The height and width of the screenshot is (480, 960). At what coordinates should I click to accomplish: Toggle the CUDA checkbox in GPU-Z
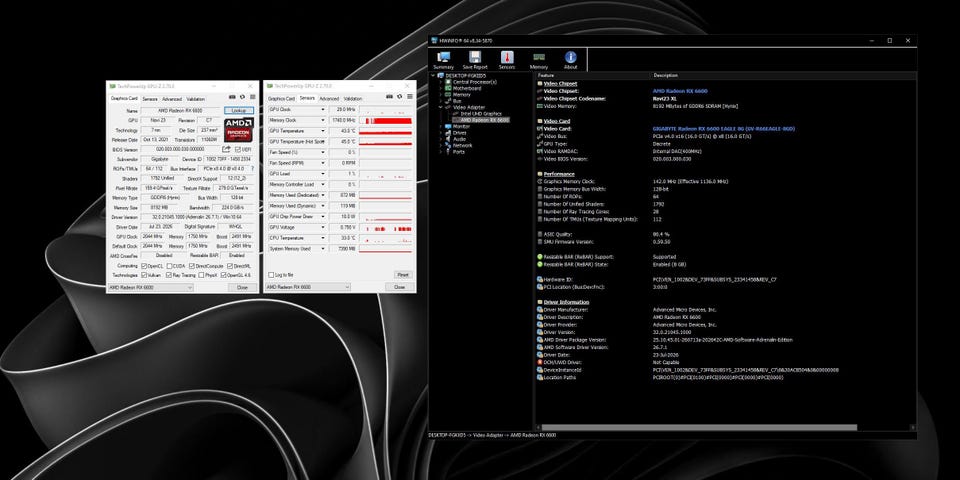tap(170, 266)
